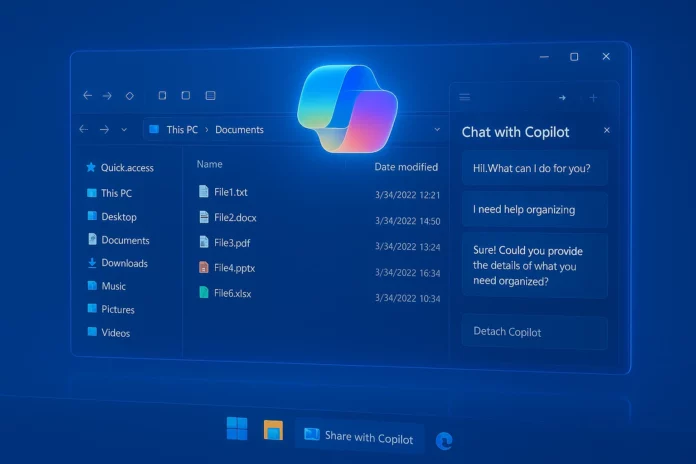This screenshot has width=696, height=464.
Task: Click the diamond icon in the top toolbar
Action: click(x=130, y=95)
